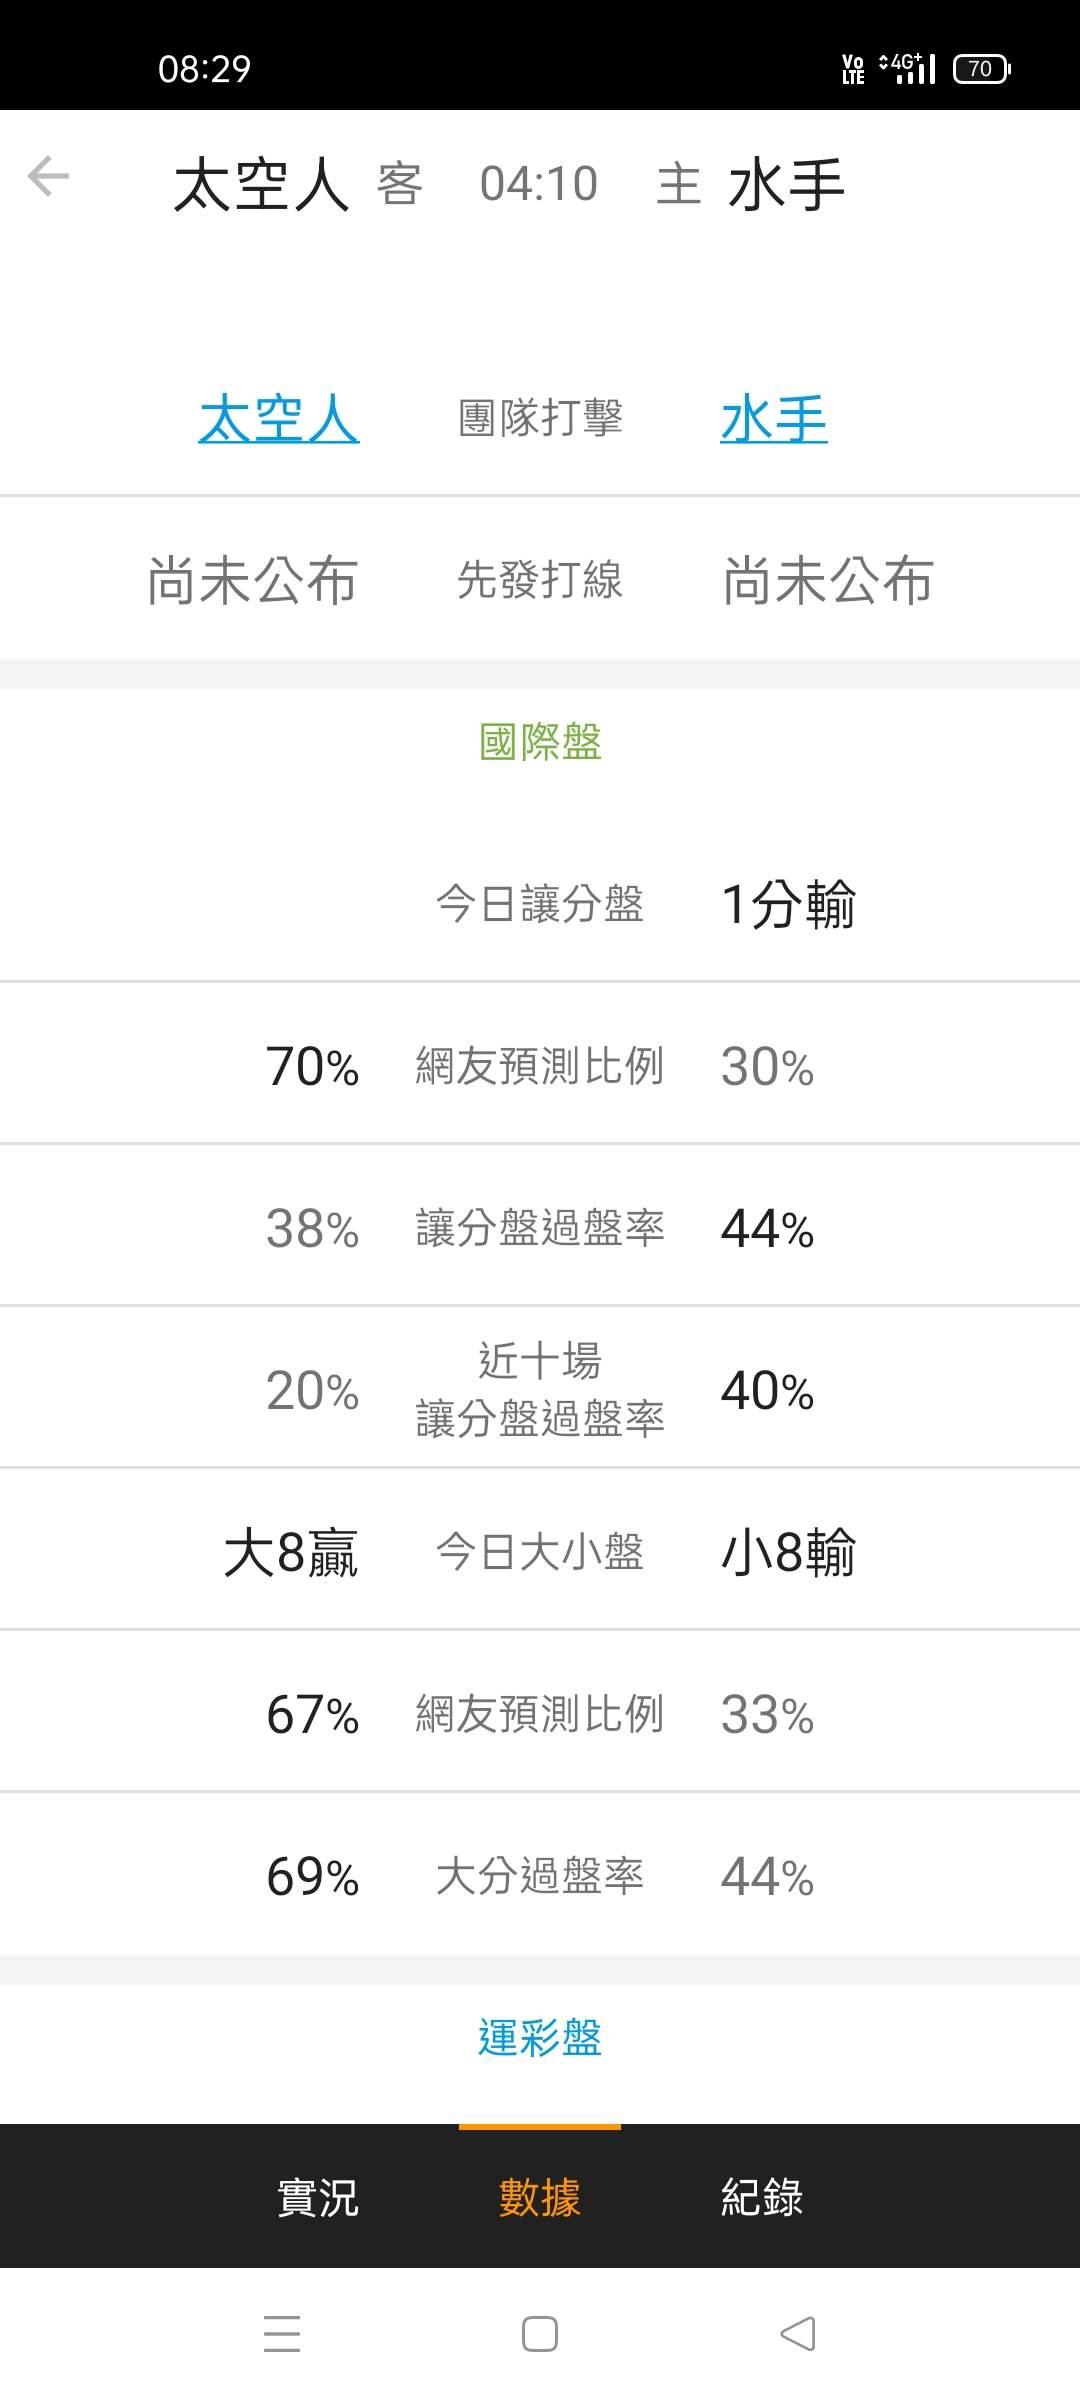Screen dimensions: 1080x2400
Task: Tap the 04:10 game time in header
Action: pos(539,185)
